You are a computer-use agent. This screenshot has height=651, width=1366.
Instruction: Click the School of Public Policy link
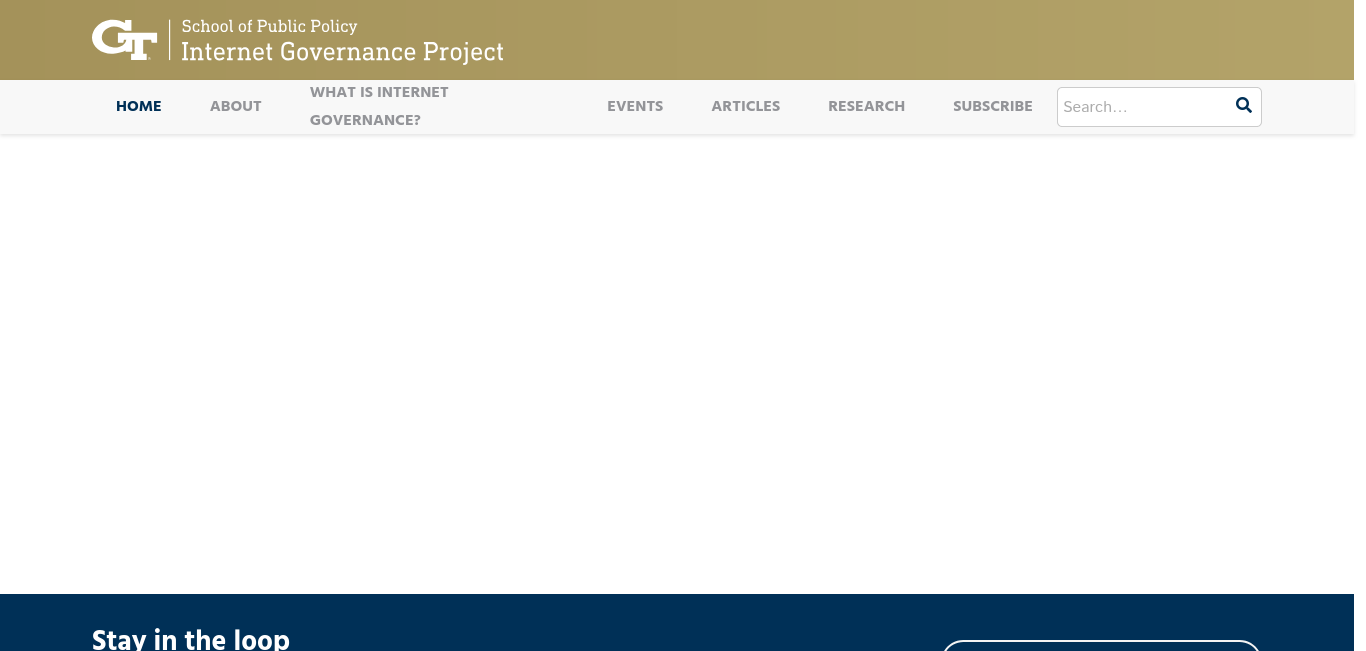[x=269, y=26]
